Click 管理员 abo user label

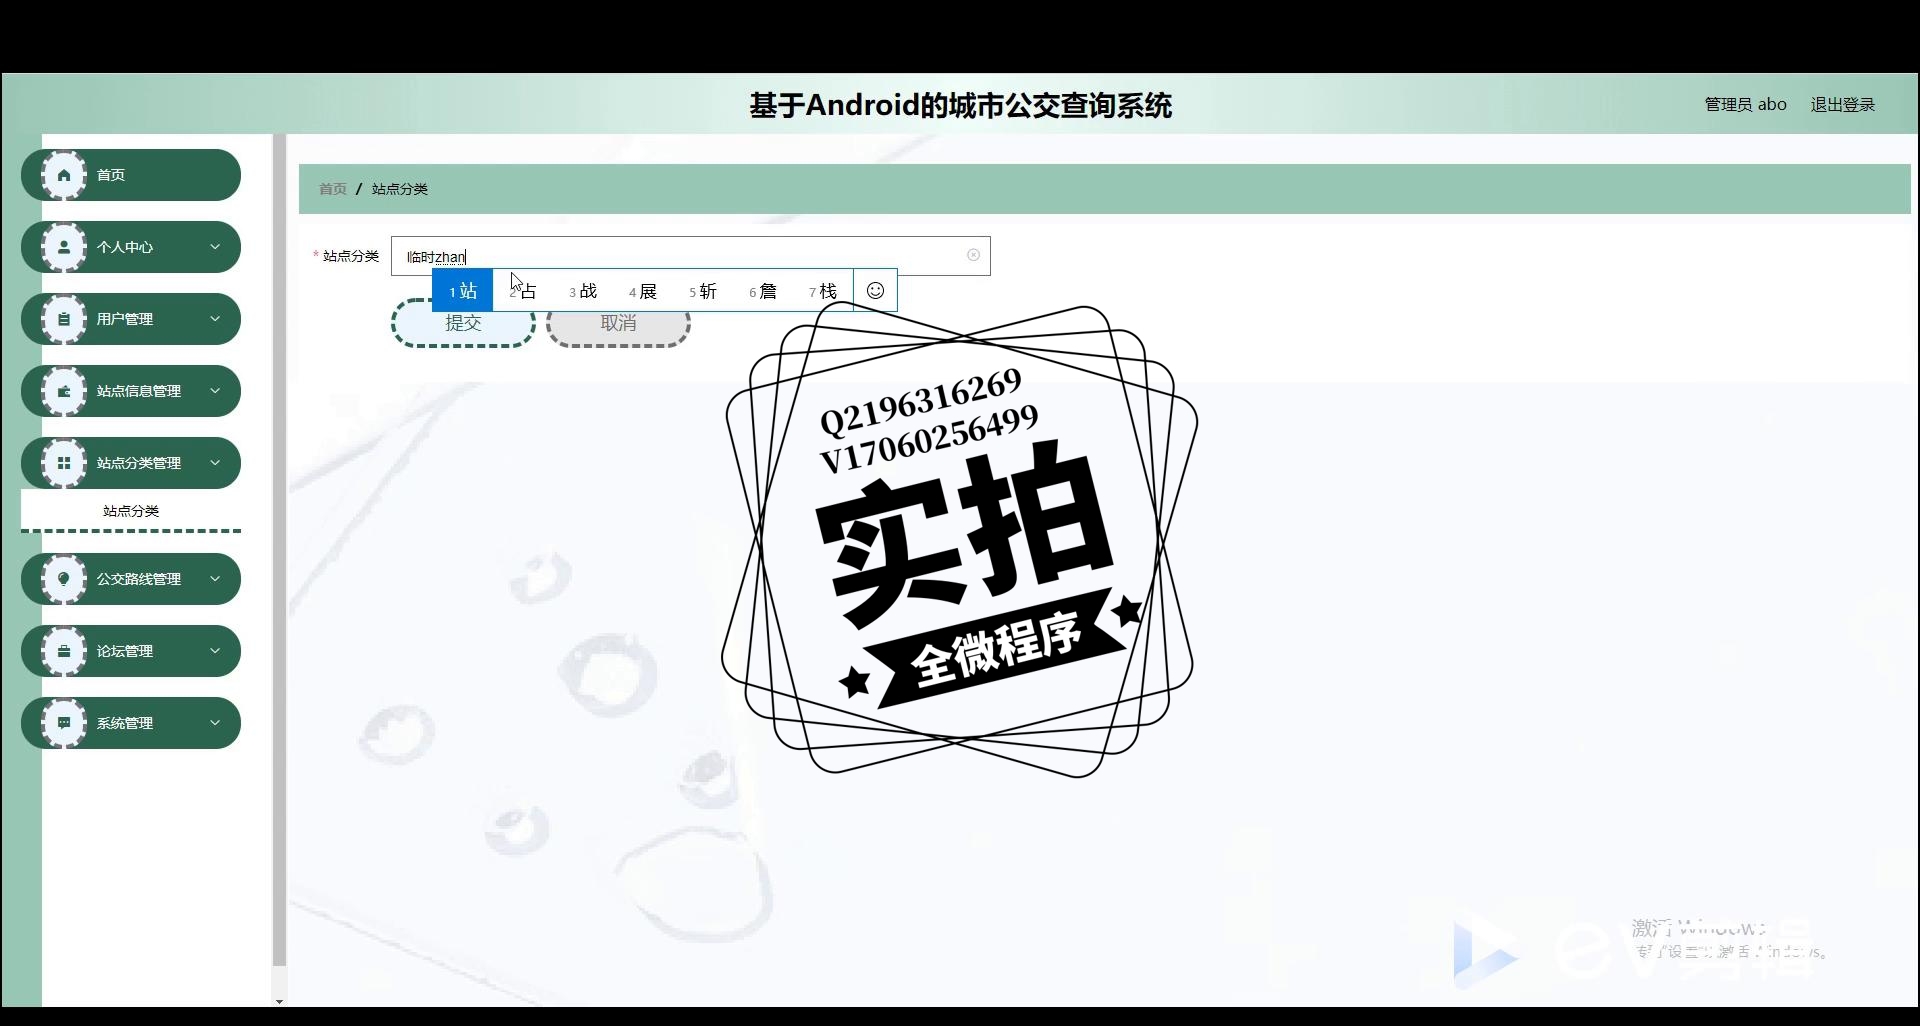pyautogui.click(x=1745, y=104)
